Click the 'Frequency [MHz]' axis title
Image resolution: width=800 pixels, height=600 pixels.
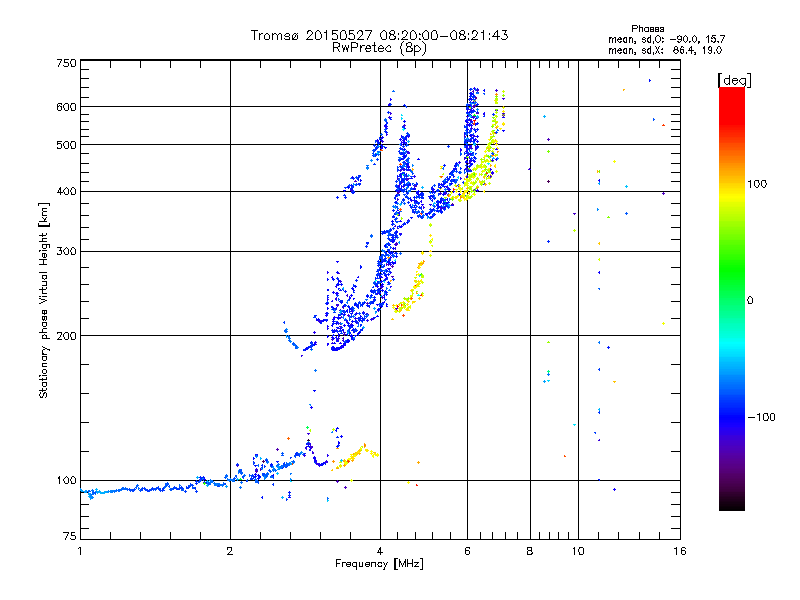379,564
